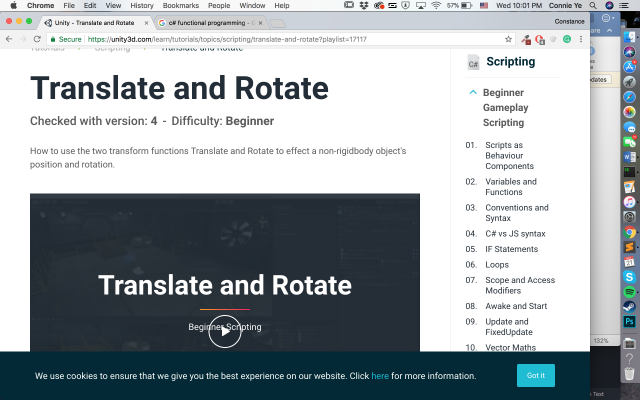The image size is (640, 400).
Task: Switch to the Unity Translate and Rotate tab
Action: pyautogui.click(x=95, y=23)
